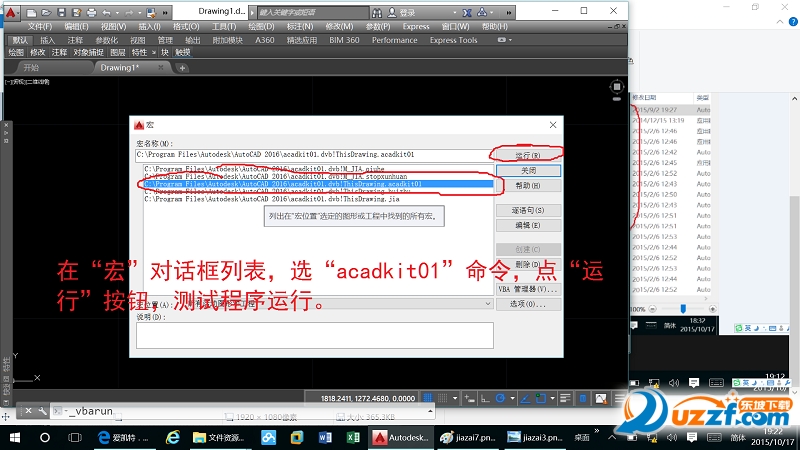Toggle object snap tracking icon in status bar
The height and width of the screenshot is (450, 800).
point(525,398)
